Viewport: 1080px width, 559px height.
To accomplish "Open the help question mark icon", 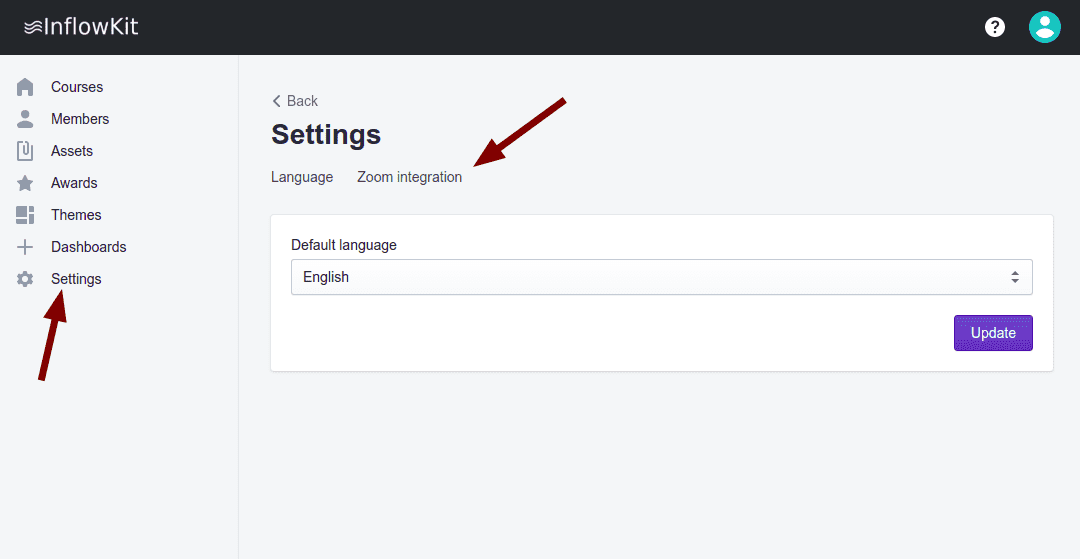I will pyautogui.click(x=995, y=27).
